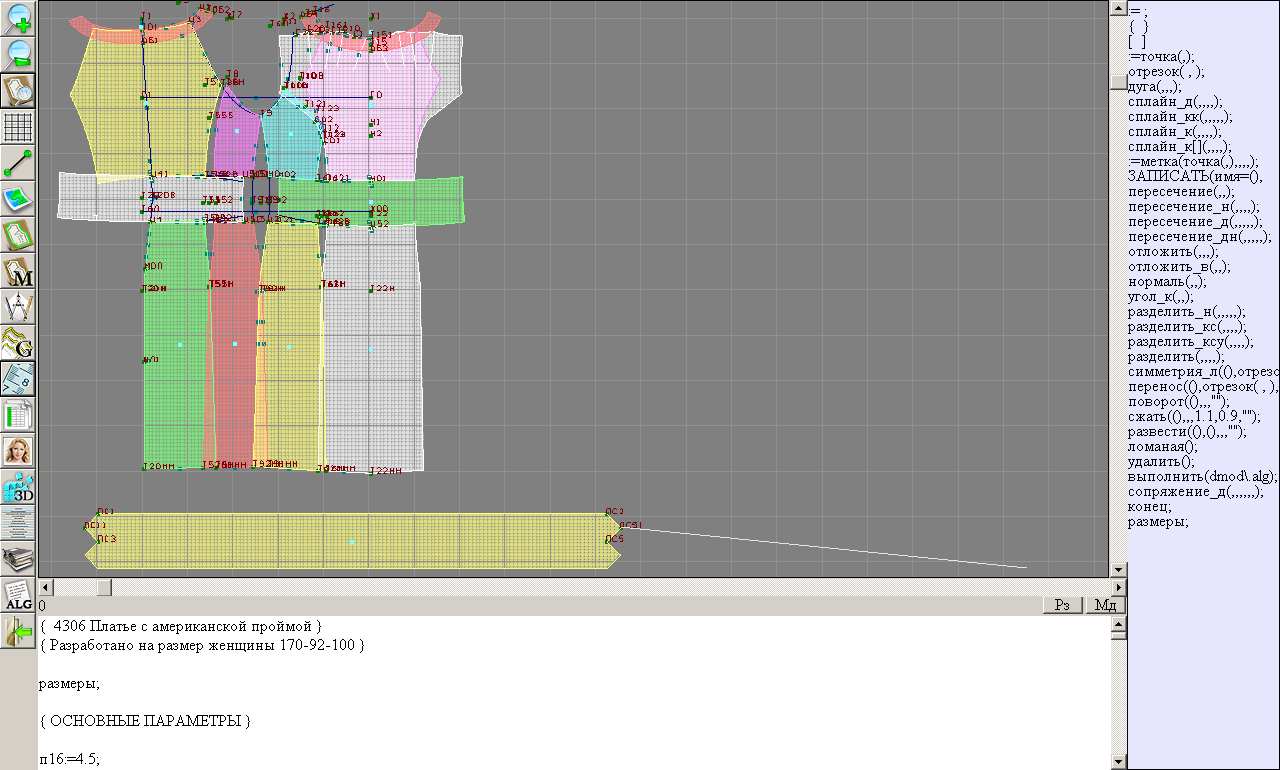Open the pattern with M icon
The width and height of the screenshot is (1280, 770).
pos(19,272)
